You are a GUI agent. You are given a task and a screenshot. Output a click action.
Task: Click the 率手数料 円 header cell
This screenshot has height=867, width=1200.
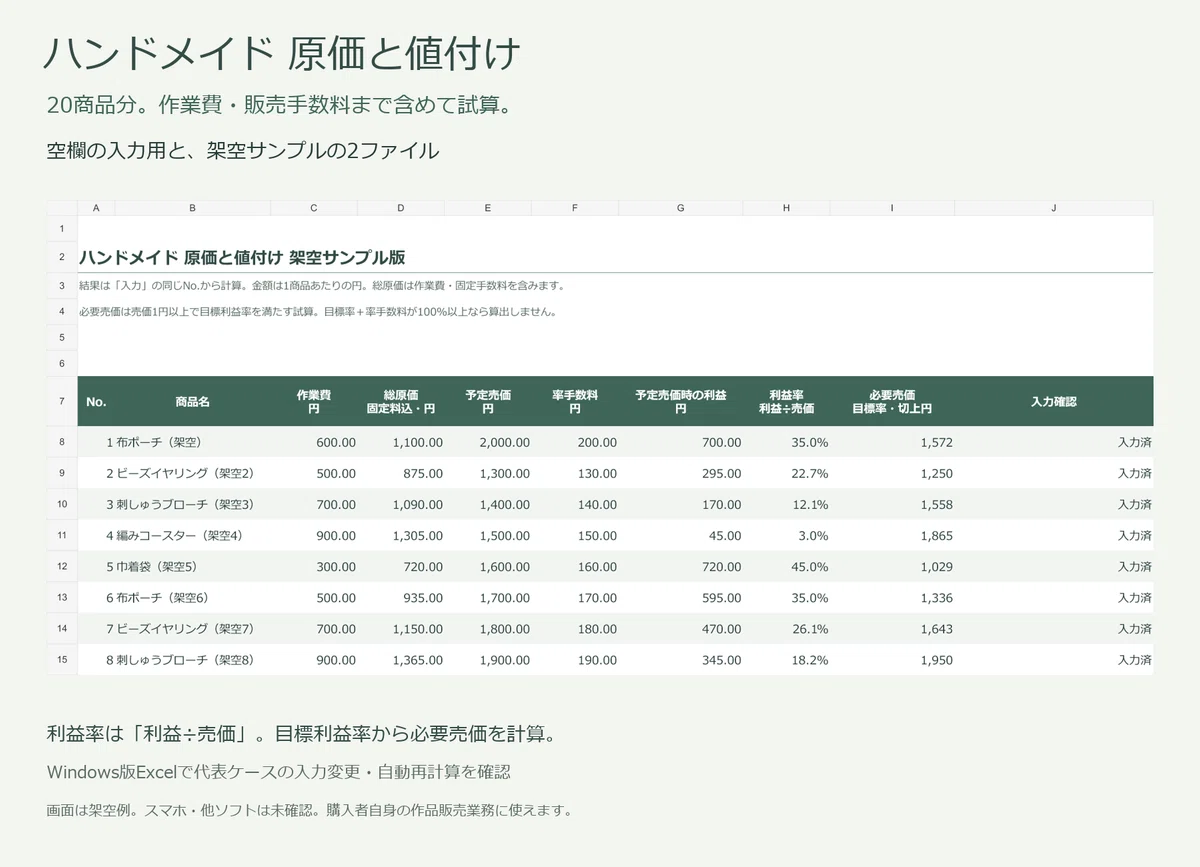574,401
